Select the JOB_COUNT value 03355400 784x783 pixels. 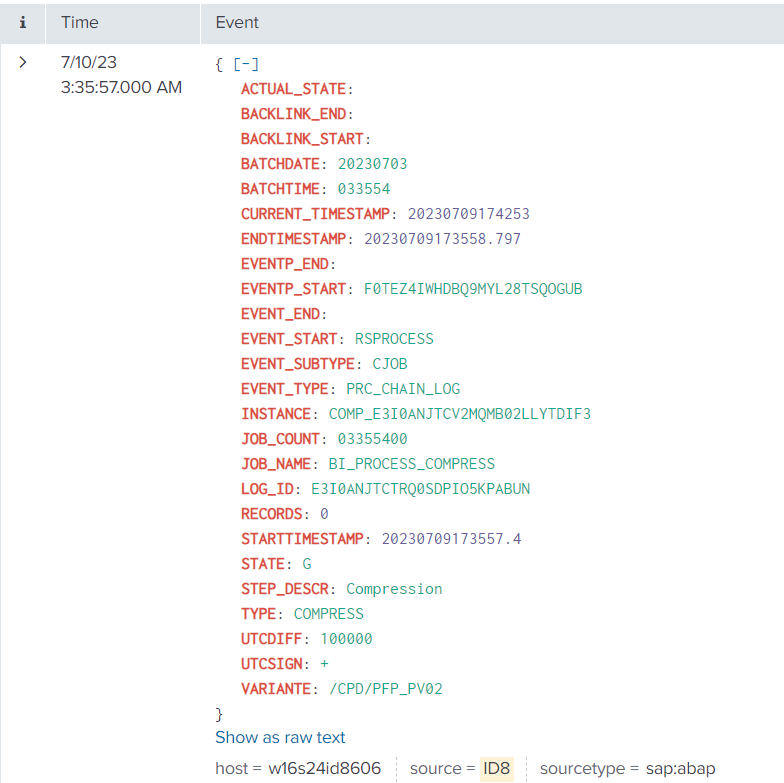pyautogui.click(x=364, y=439)
